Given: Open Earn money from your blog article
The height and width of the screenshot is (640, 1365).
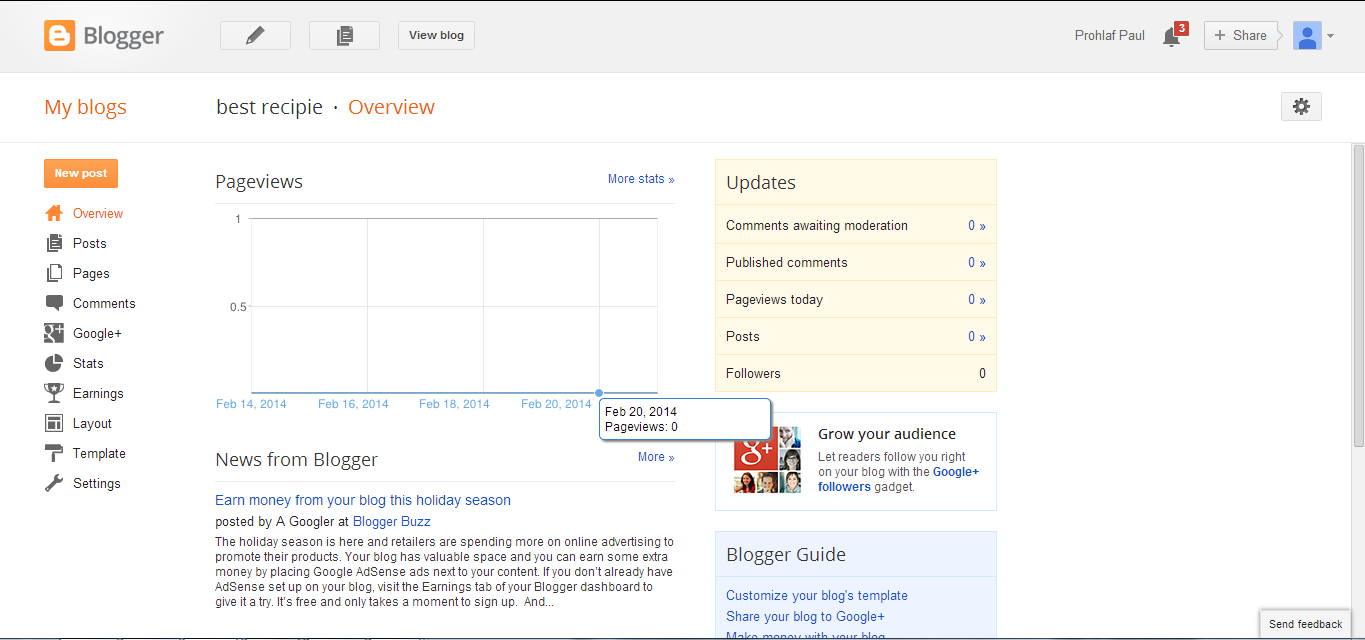Looking at the screenshot, I should [x=363, y=500].
